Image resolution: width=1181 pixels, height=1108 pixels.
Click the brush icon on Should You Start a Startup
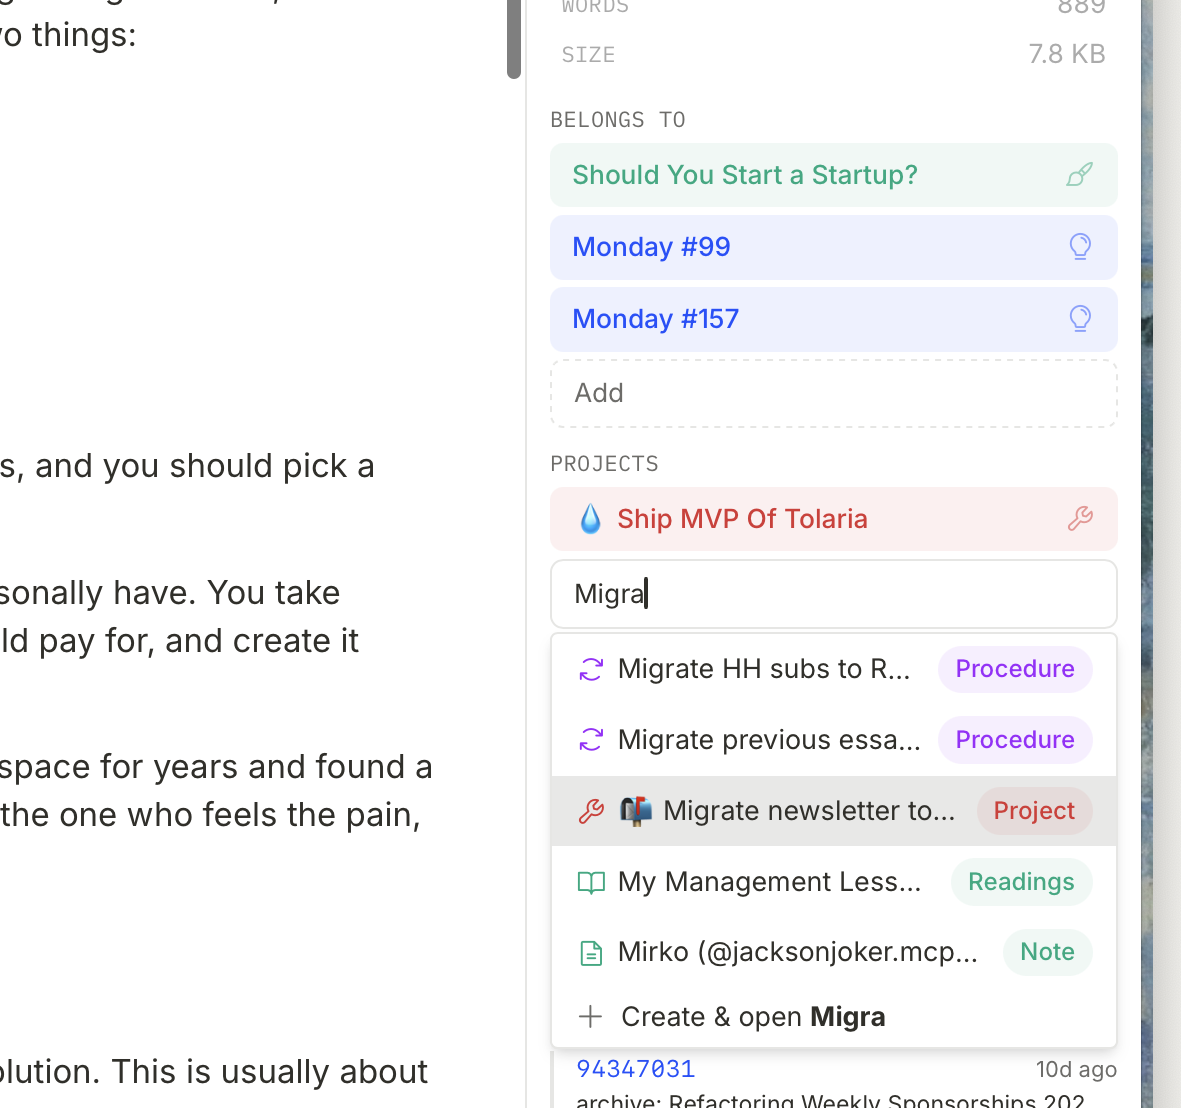tap(1079, 175)
